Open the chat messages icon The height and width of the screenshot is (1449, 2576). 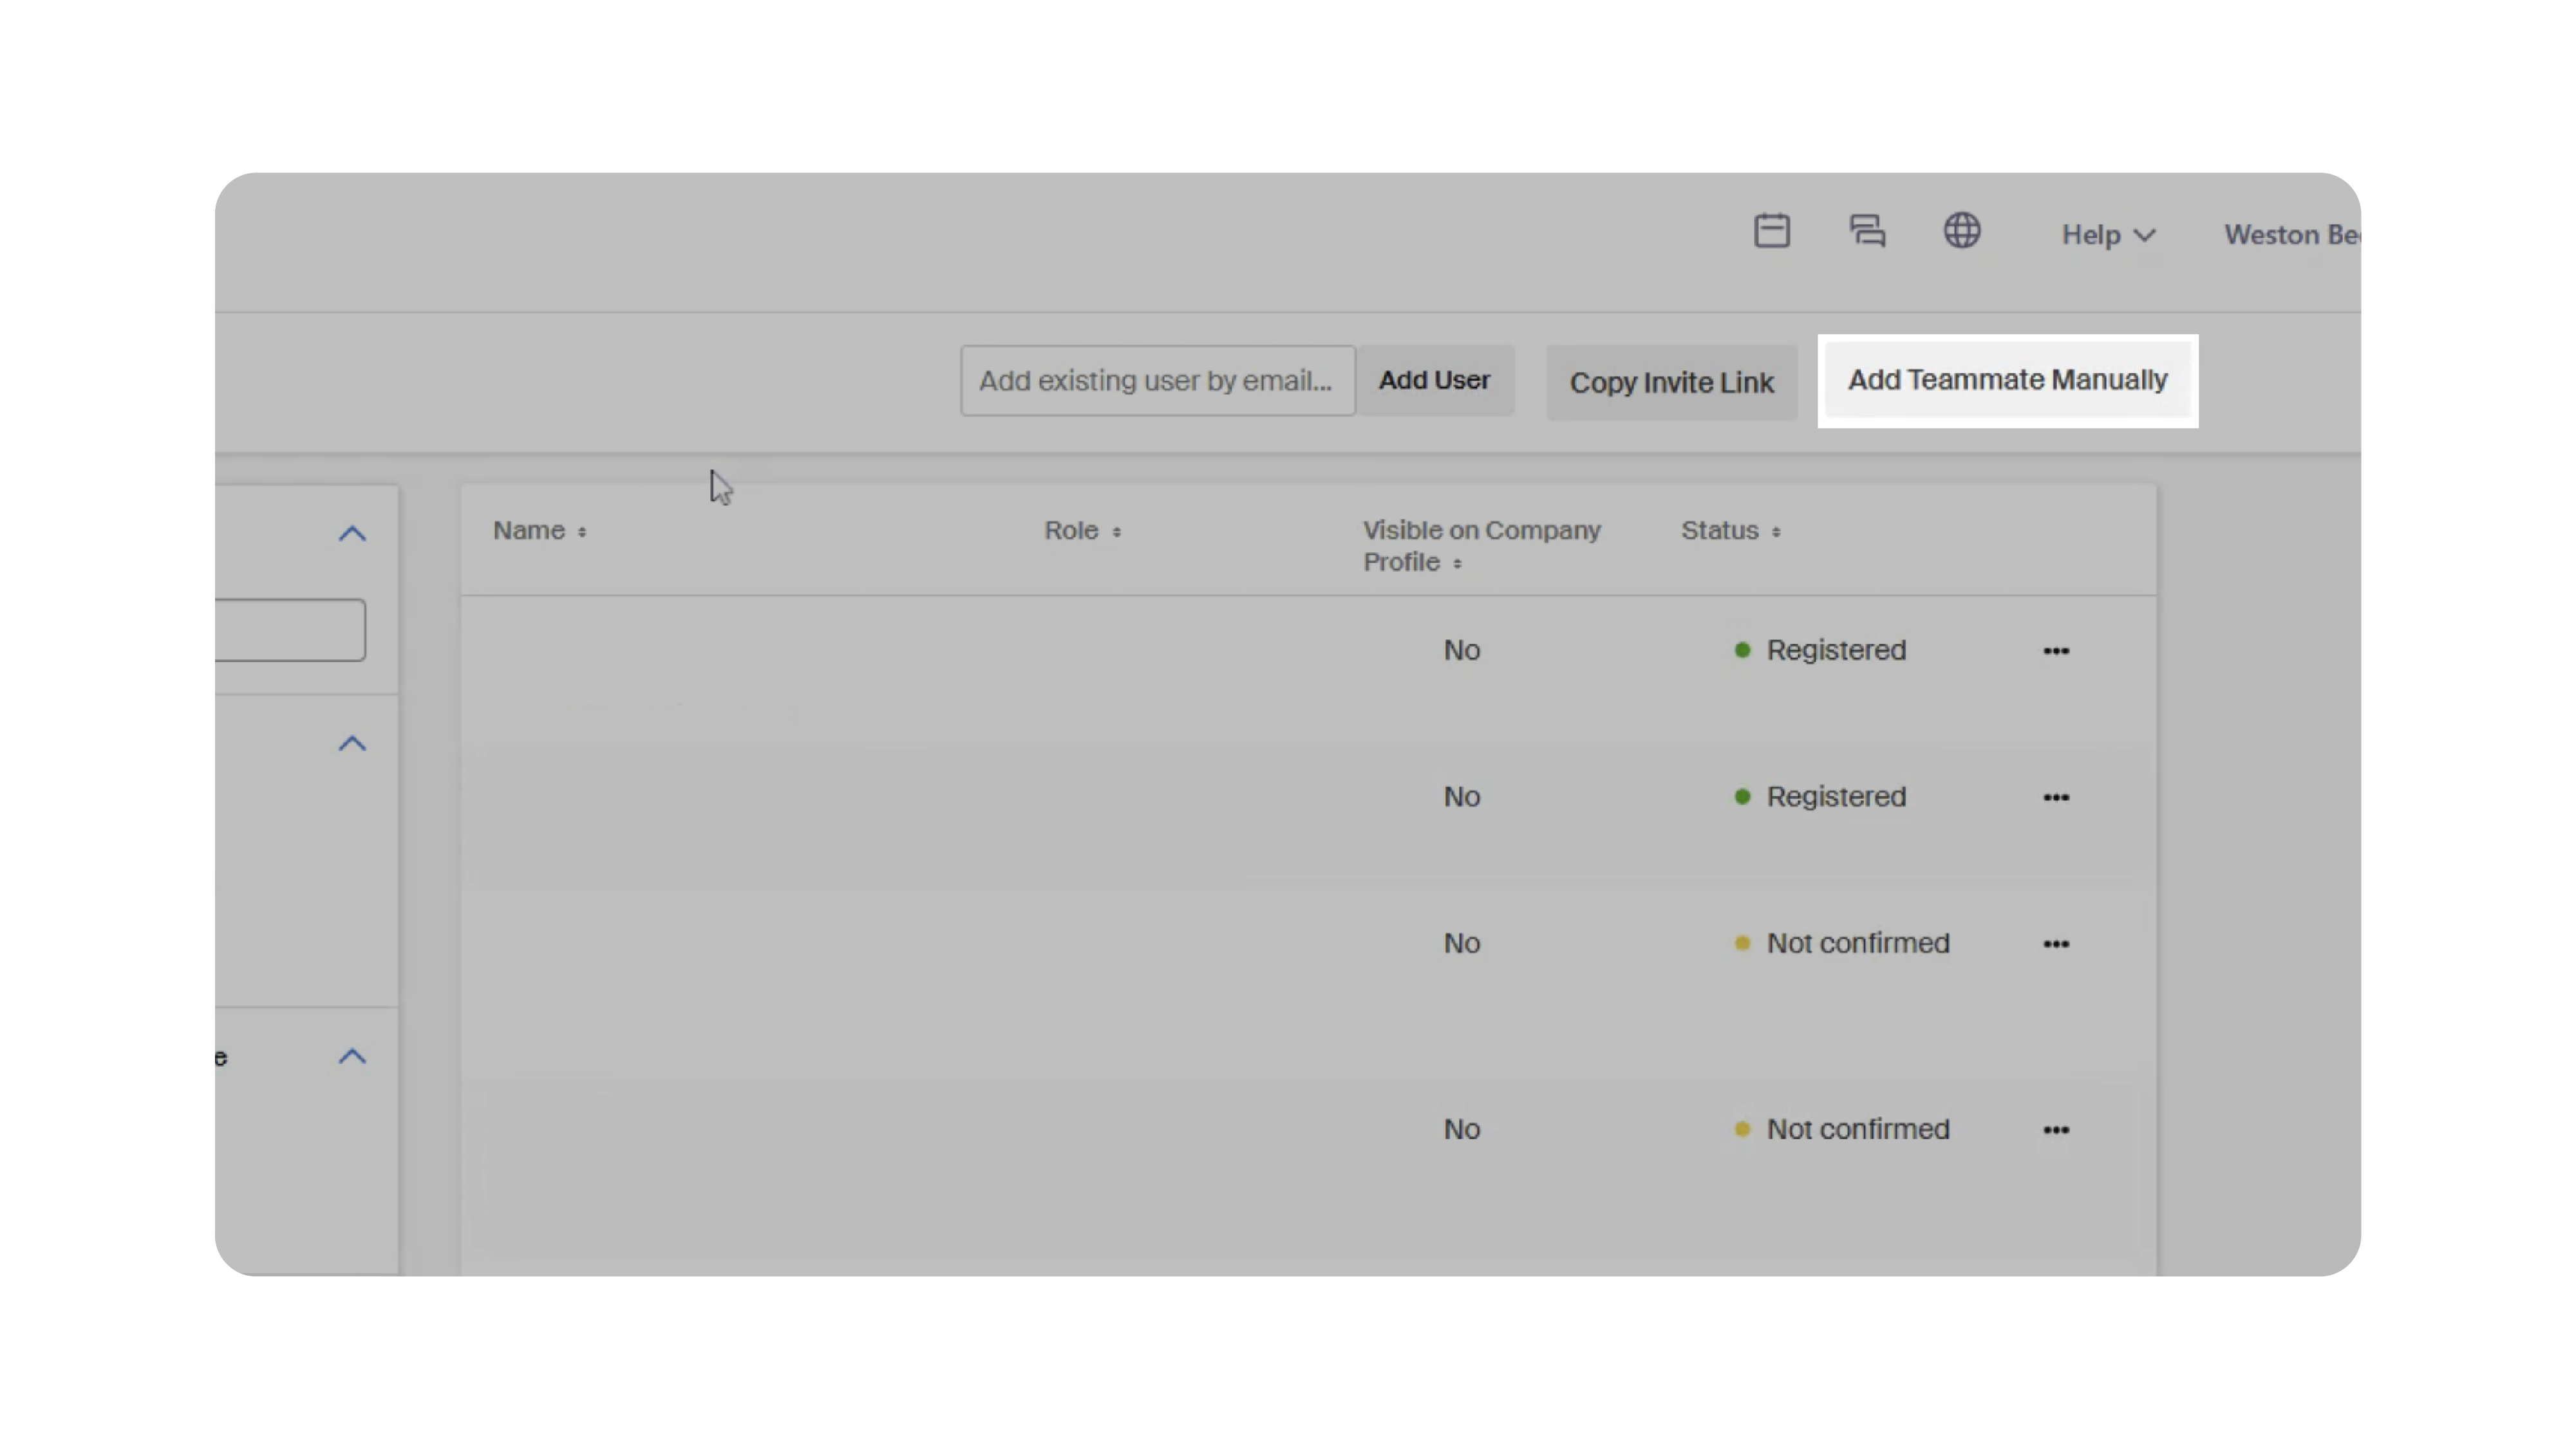[x=1866, y=231]
